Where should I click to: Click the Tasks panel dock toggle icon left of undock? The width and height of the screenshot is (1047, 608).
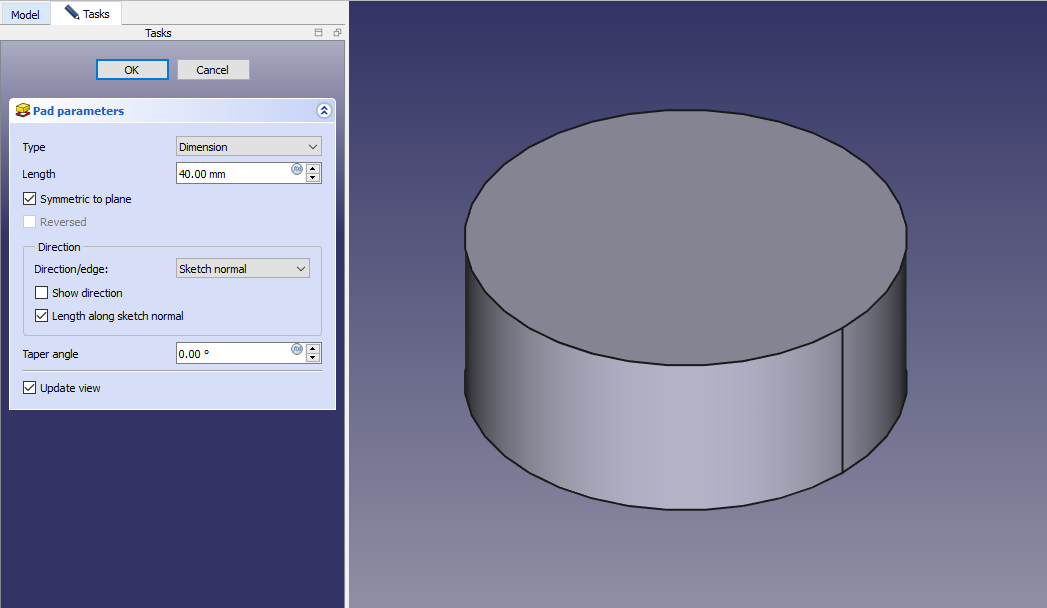[x=319, y=33]
